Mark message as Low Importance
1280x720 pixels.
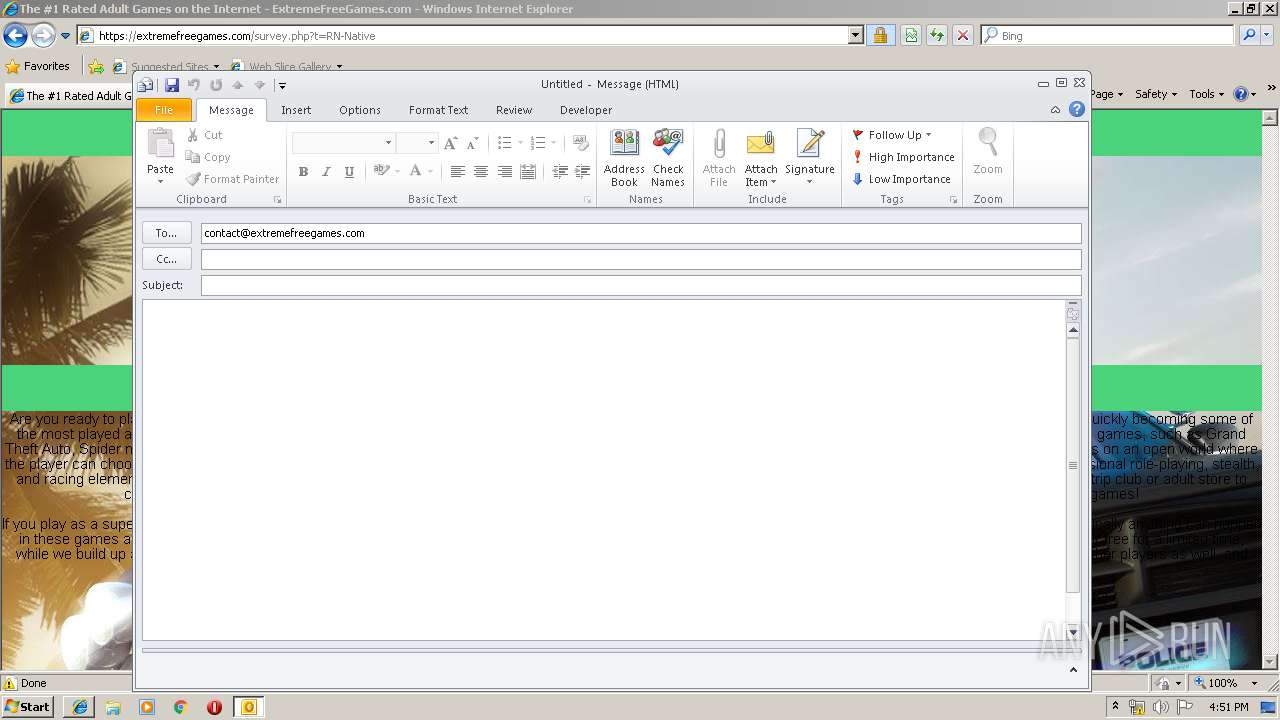click(x=901, y=179)
